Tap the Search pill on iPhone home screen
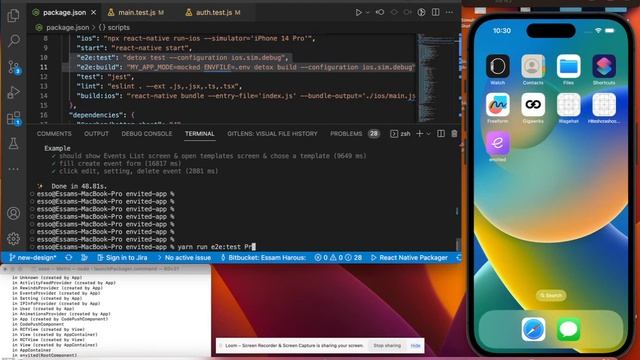Screen dimensions: 640x360 click(551, 295)
